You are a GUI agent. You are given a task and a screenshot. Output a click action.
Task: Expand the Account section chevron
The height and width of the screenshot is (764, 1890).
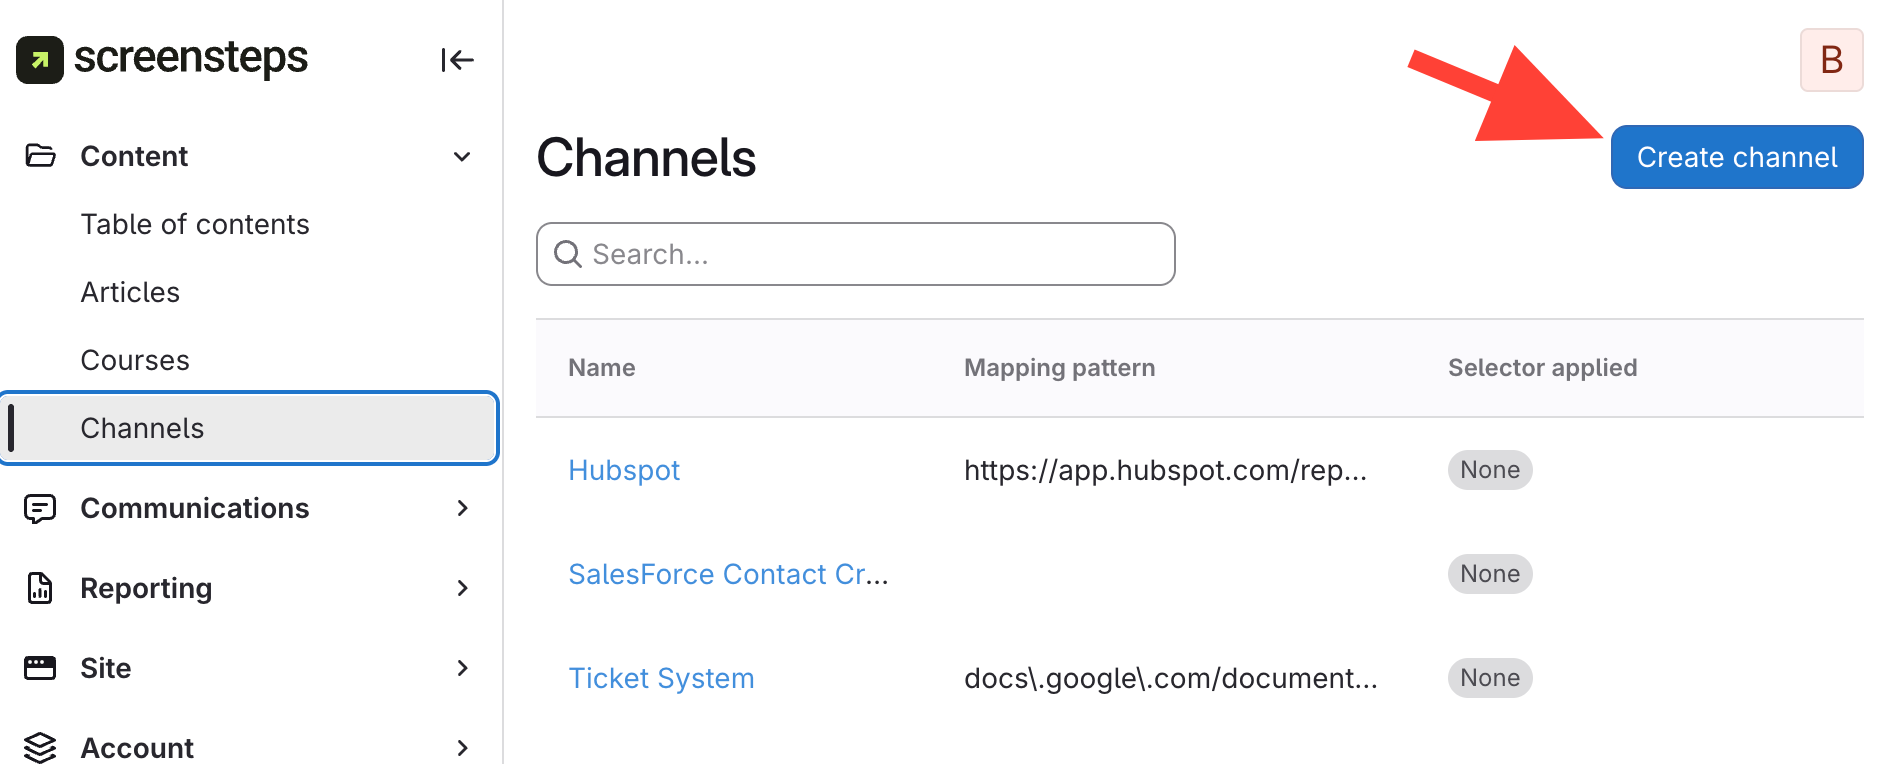pyautogui.click(x=462, y=747)
